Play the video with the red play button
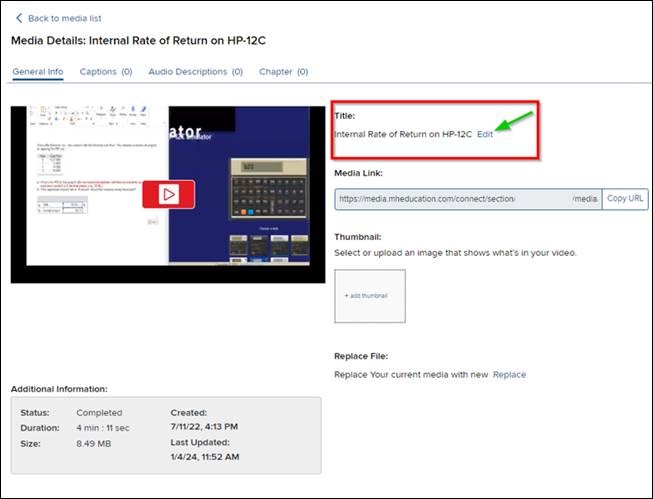The image size is (653, 499). (x=168, y=193)
